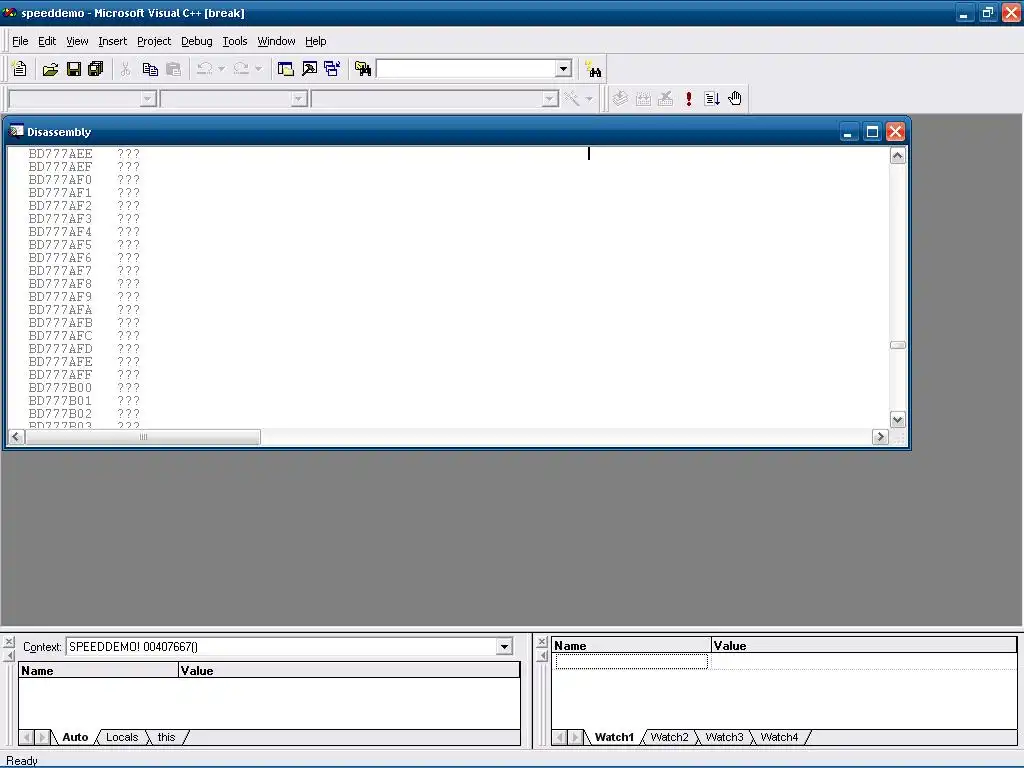
Task: Open the Project menu
Action: (x=154, y=41)
